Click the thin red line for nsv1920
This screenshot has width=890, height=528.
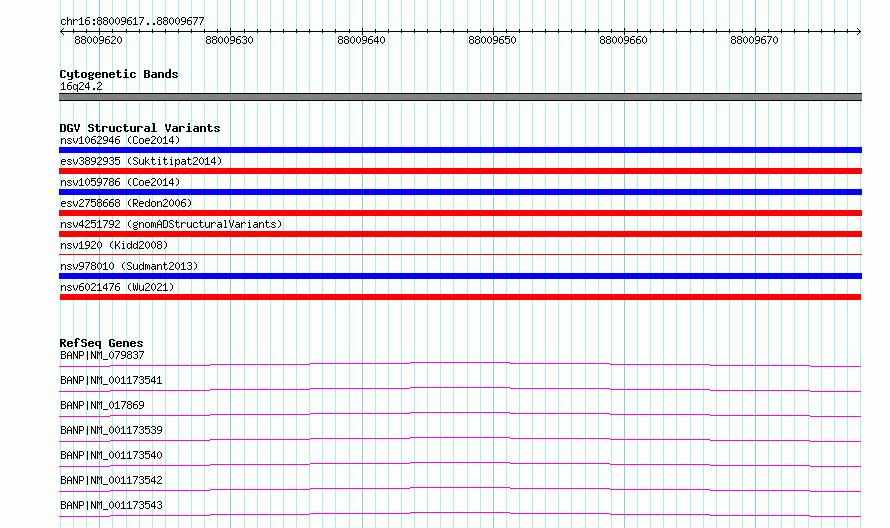click(460, 255)
